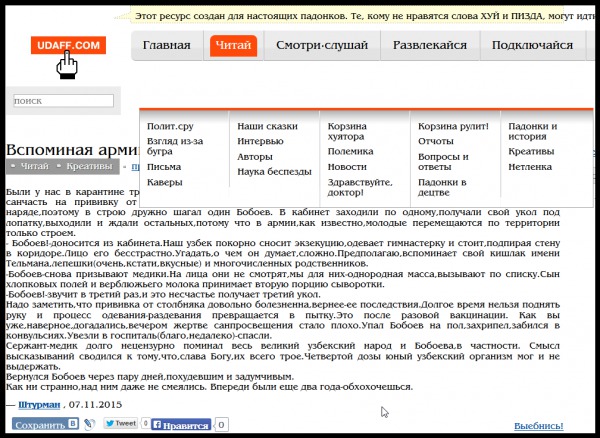Open author Штурман profile link
The width and height of the screenshot is (600, 438).
[x=39, y=405]
